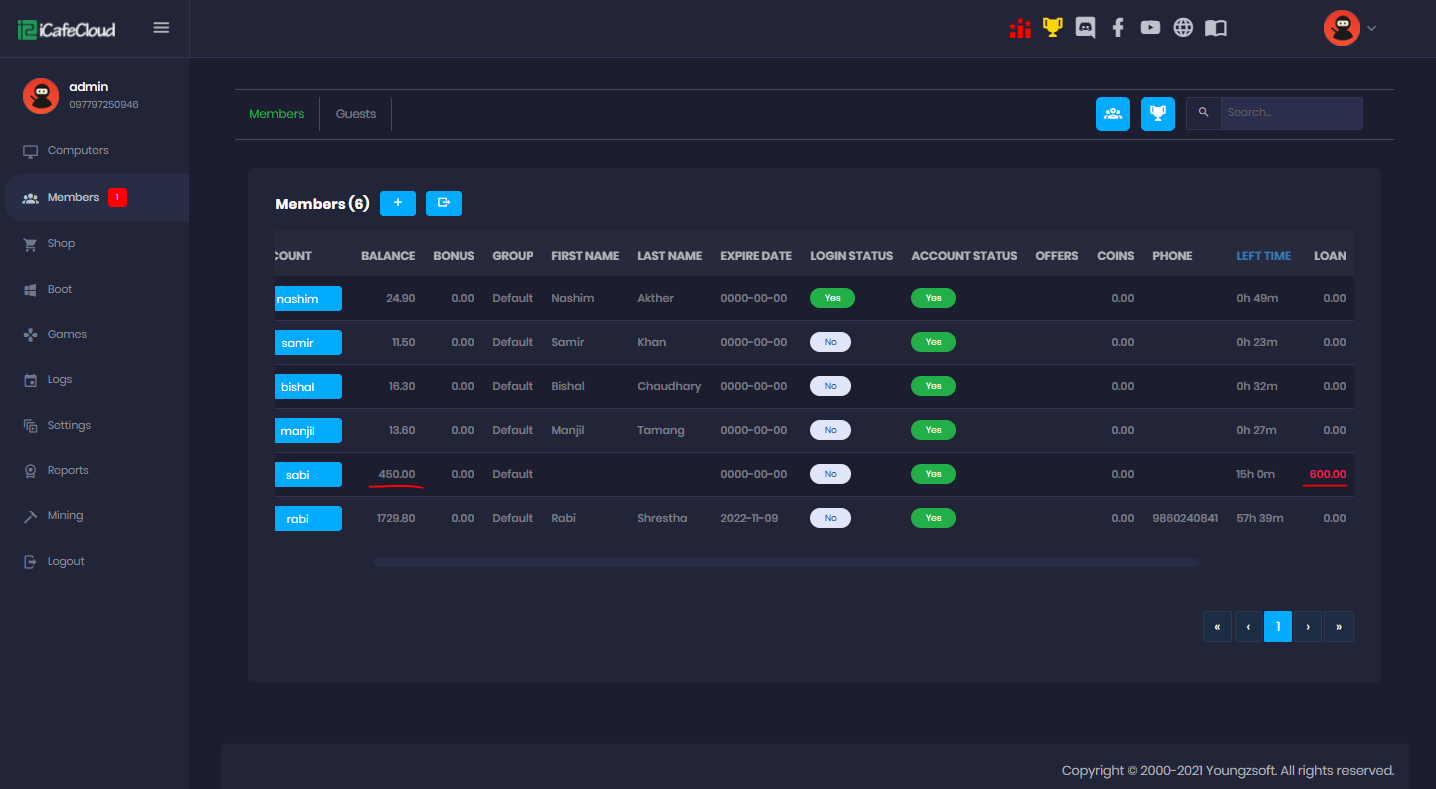Toggle sidebar with hamburger menu icon
Viewport: 1436px width, 789px height.
click(161, 28)
